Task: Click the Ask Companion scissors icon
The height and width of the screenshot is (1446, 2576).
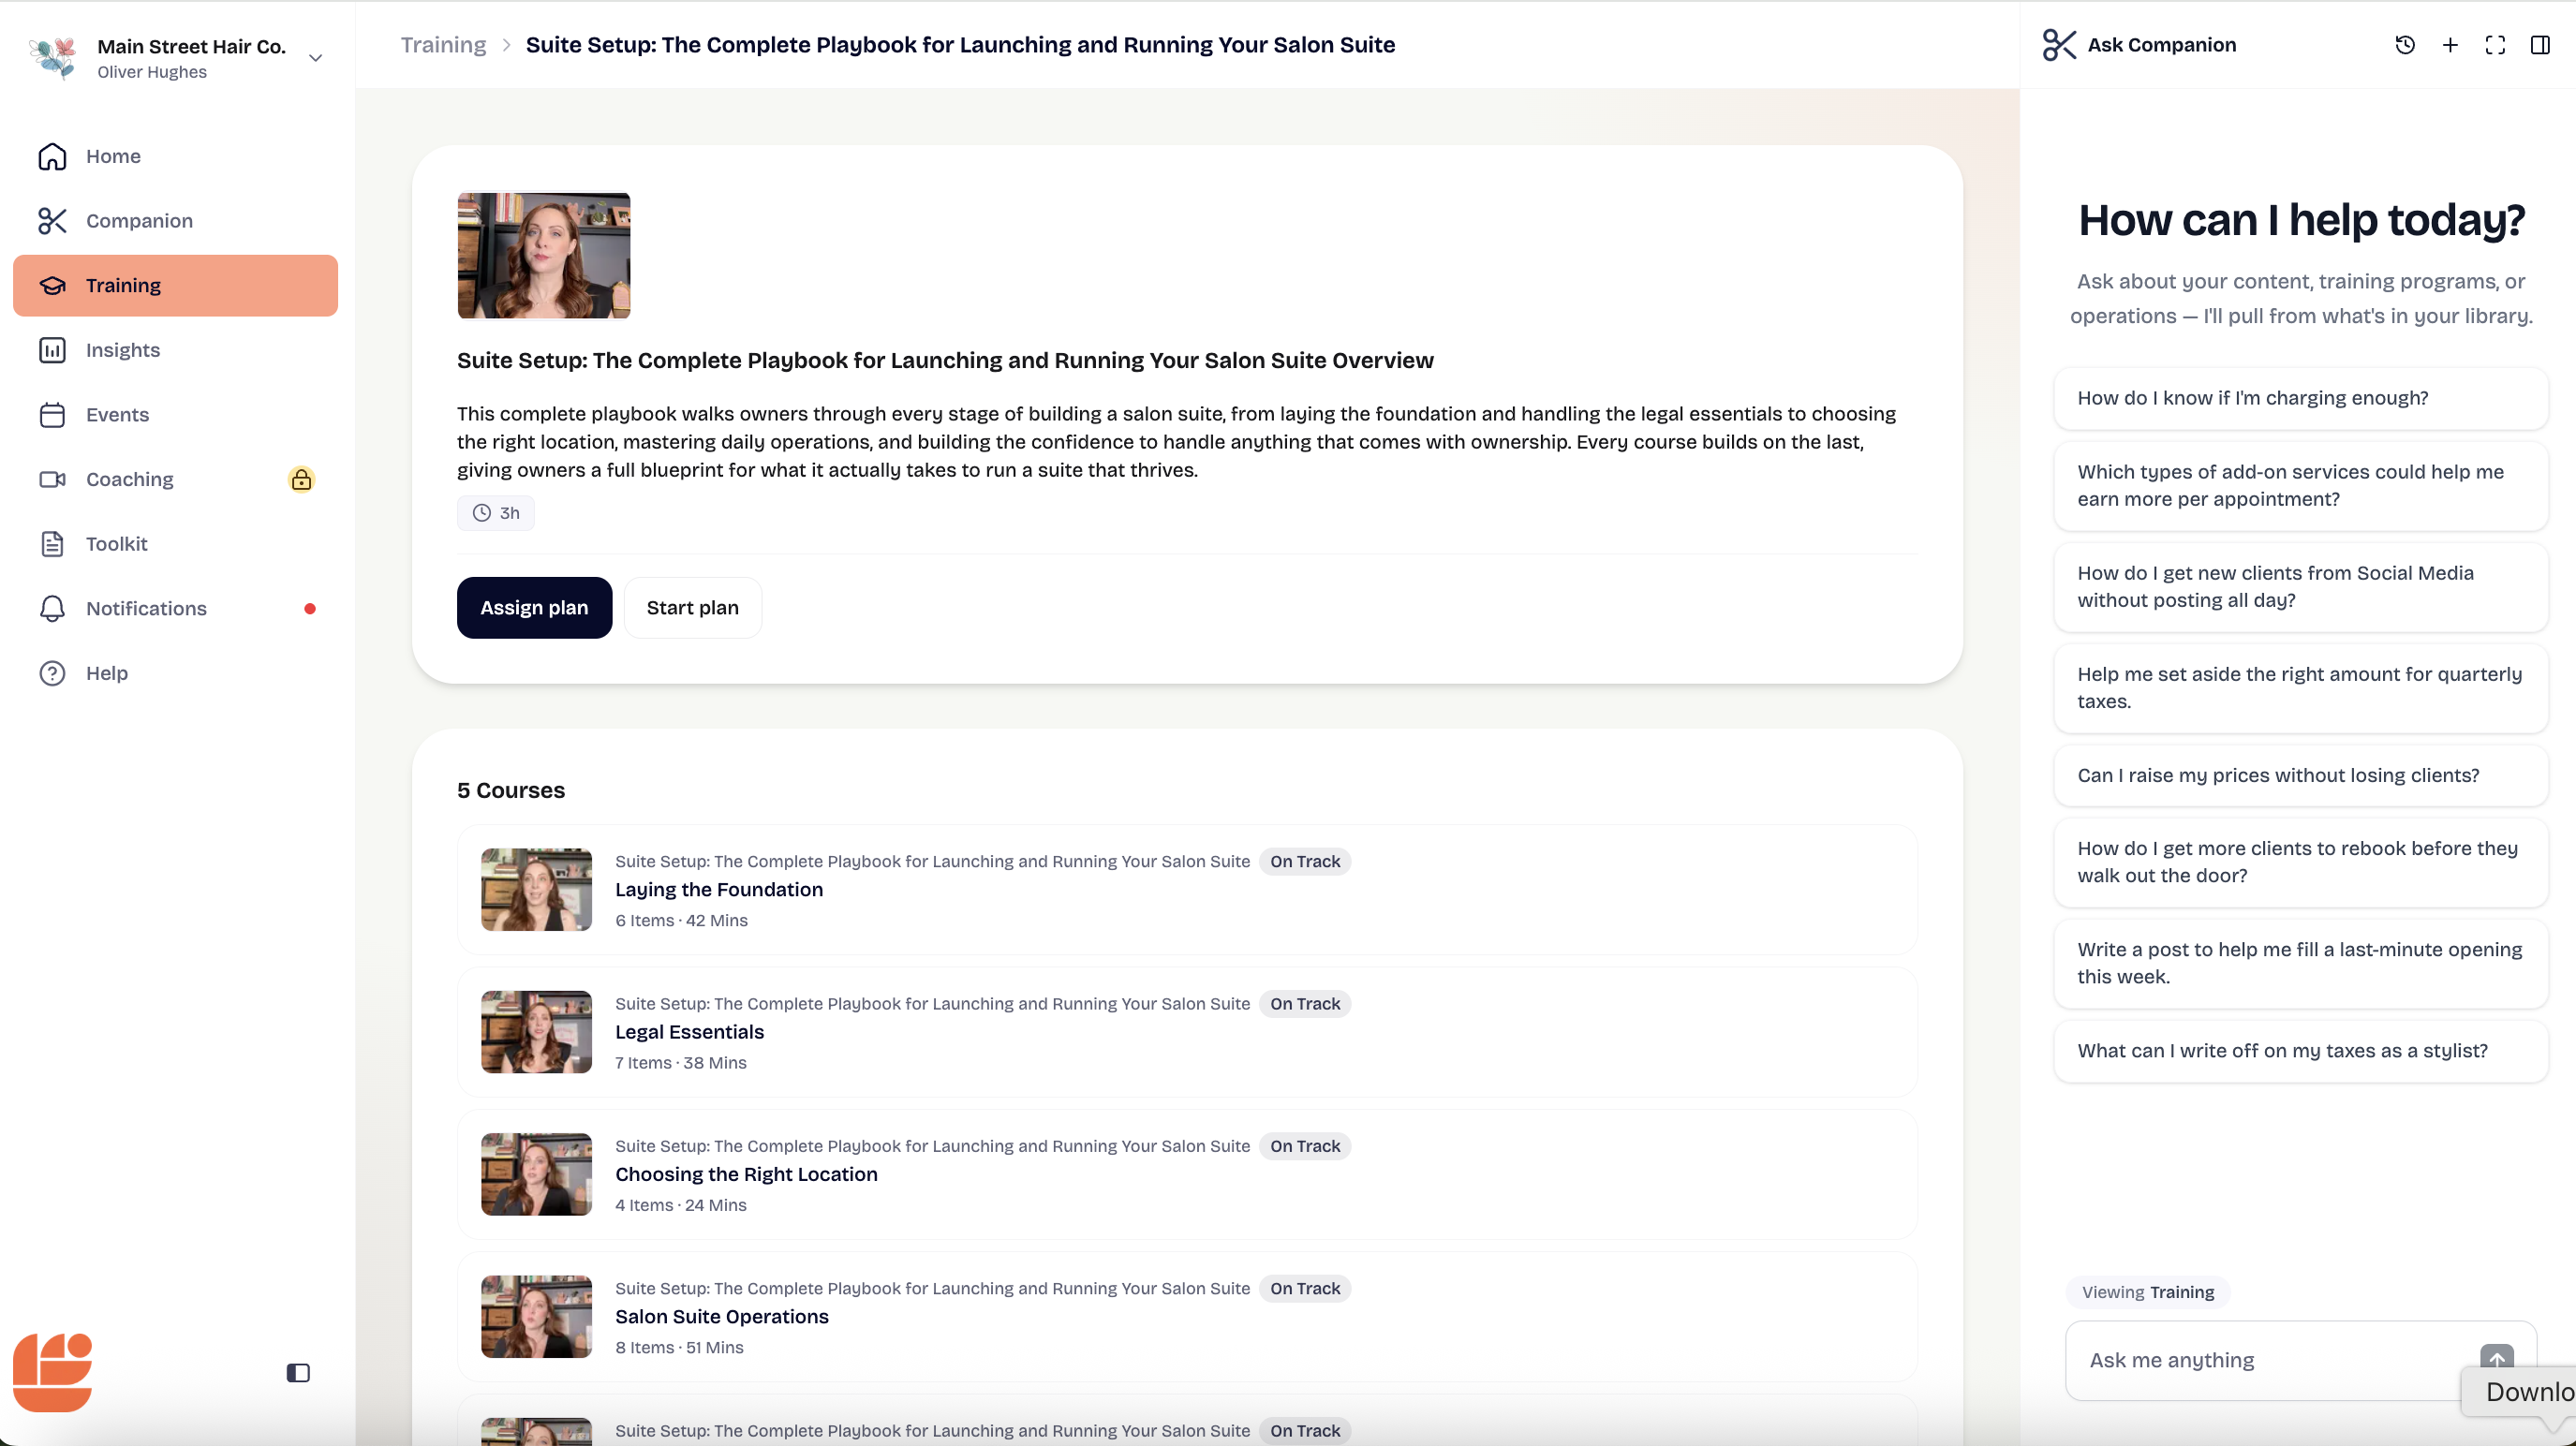Action: (x=2059, y=45)
